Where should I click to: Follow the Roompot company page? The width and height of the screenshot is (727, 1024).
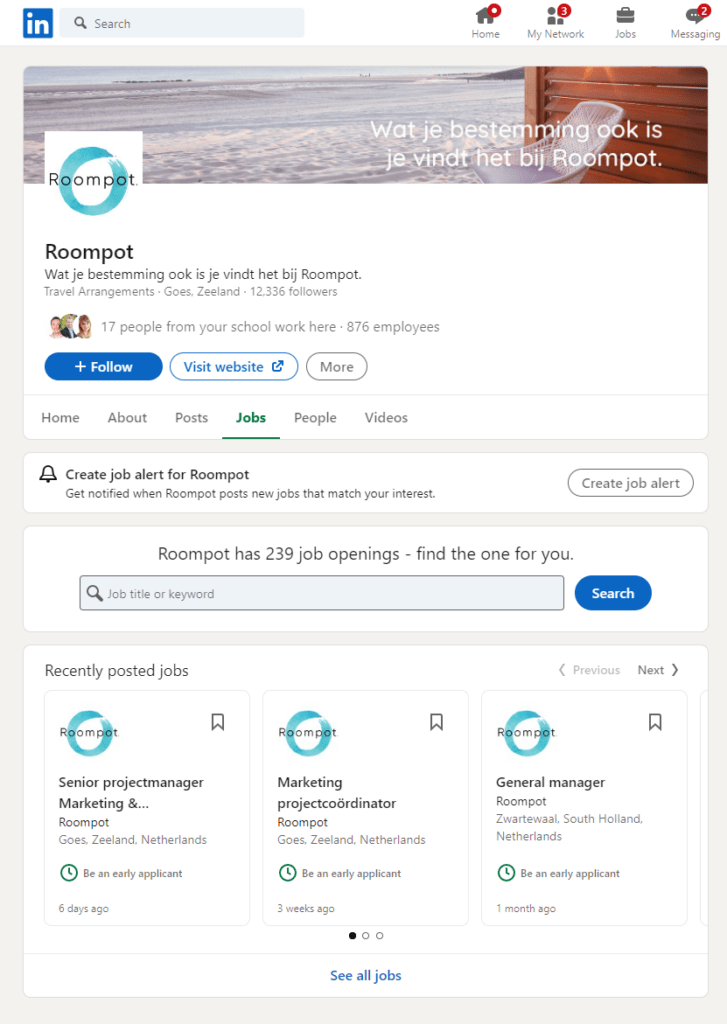[x=103, y=367]
